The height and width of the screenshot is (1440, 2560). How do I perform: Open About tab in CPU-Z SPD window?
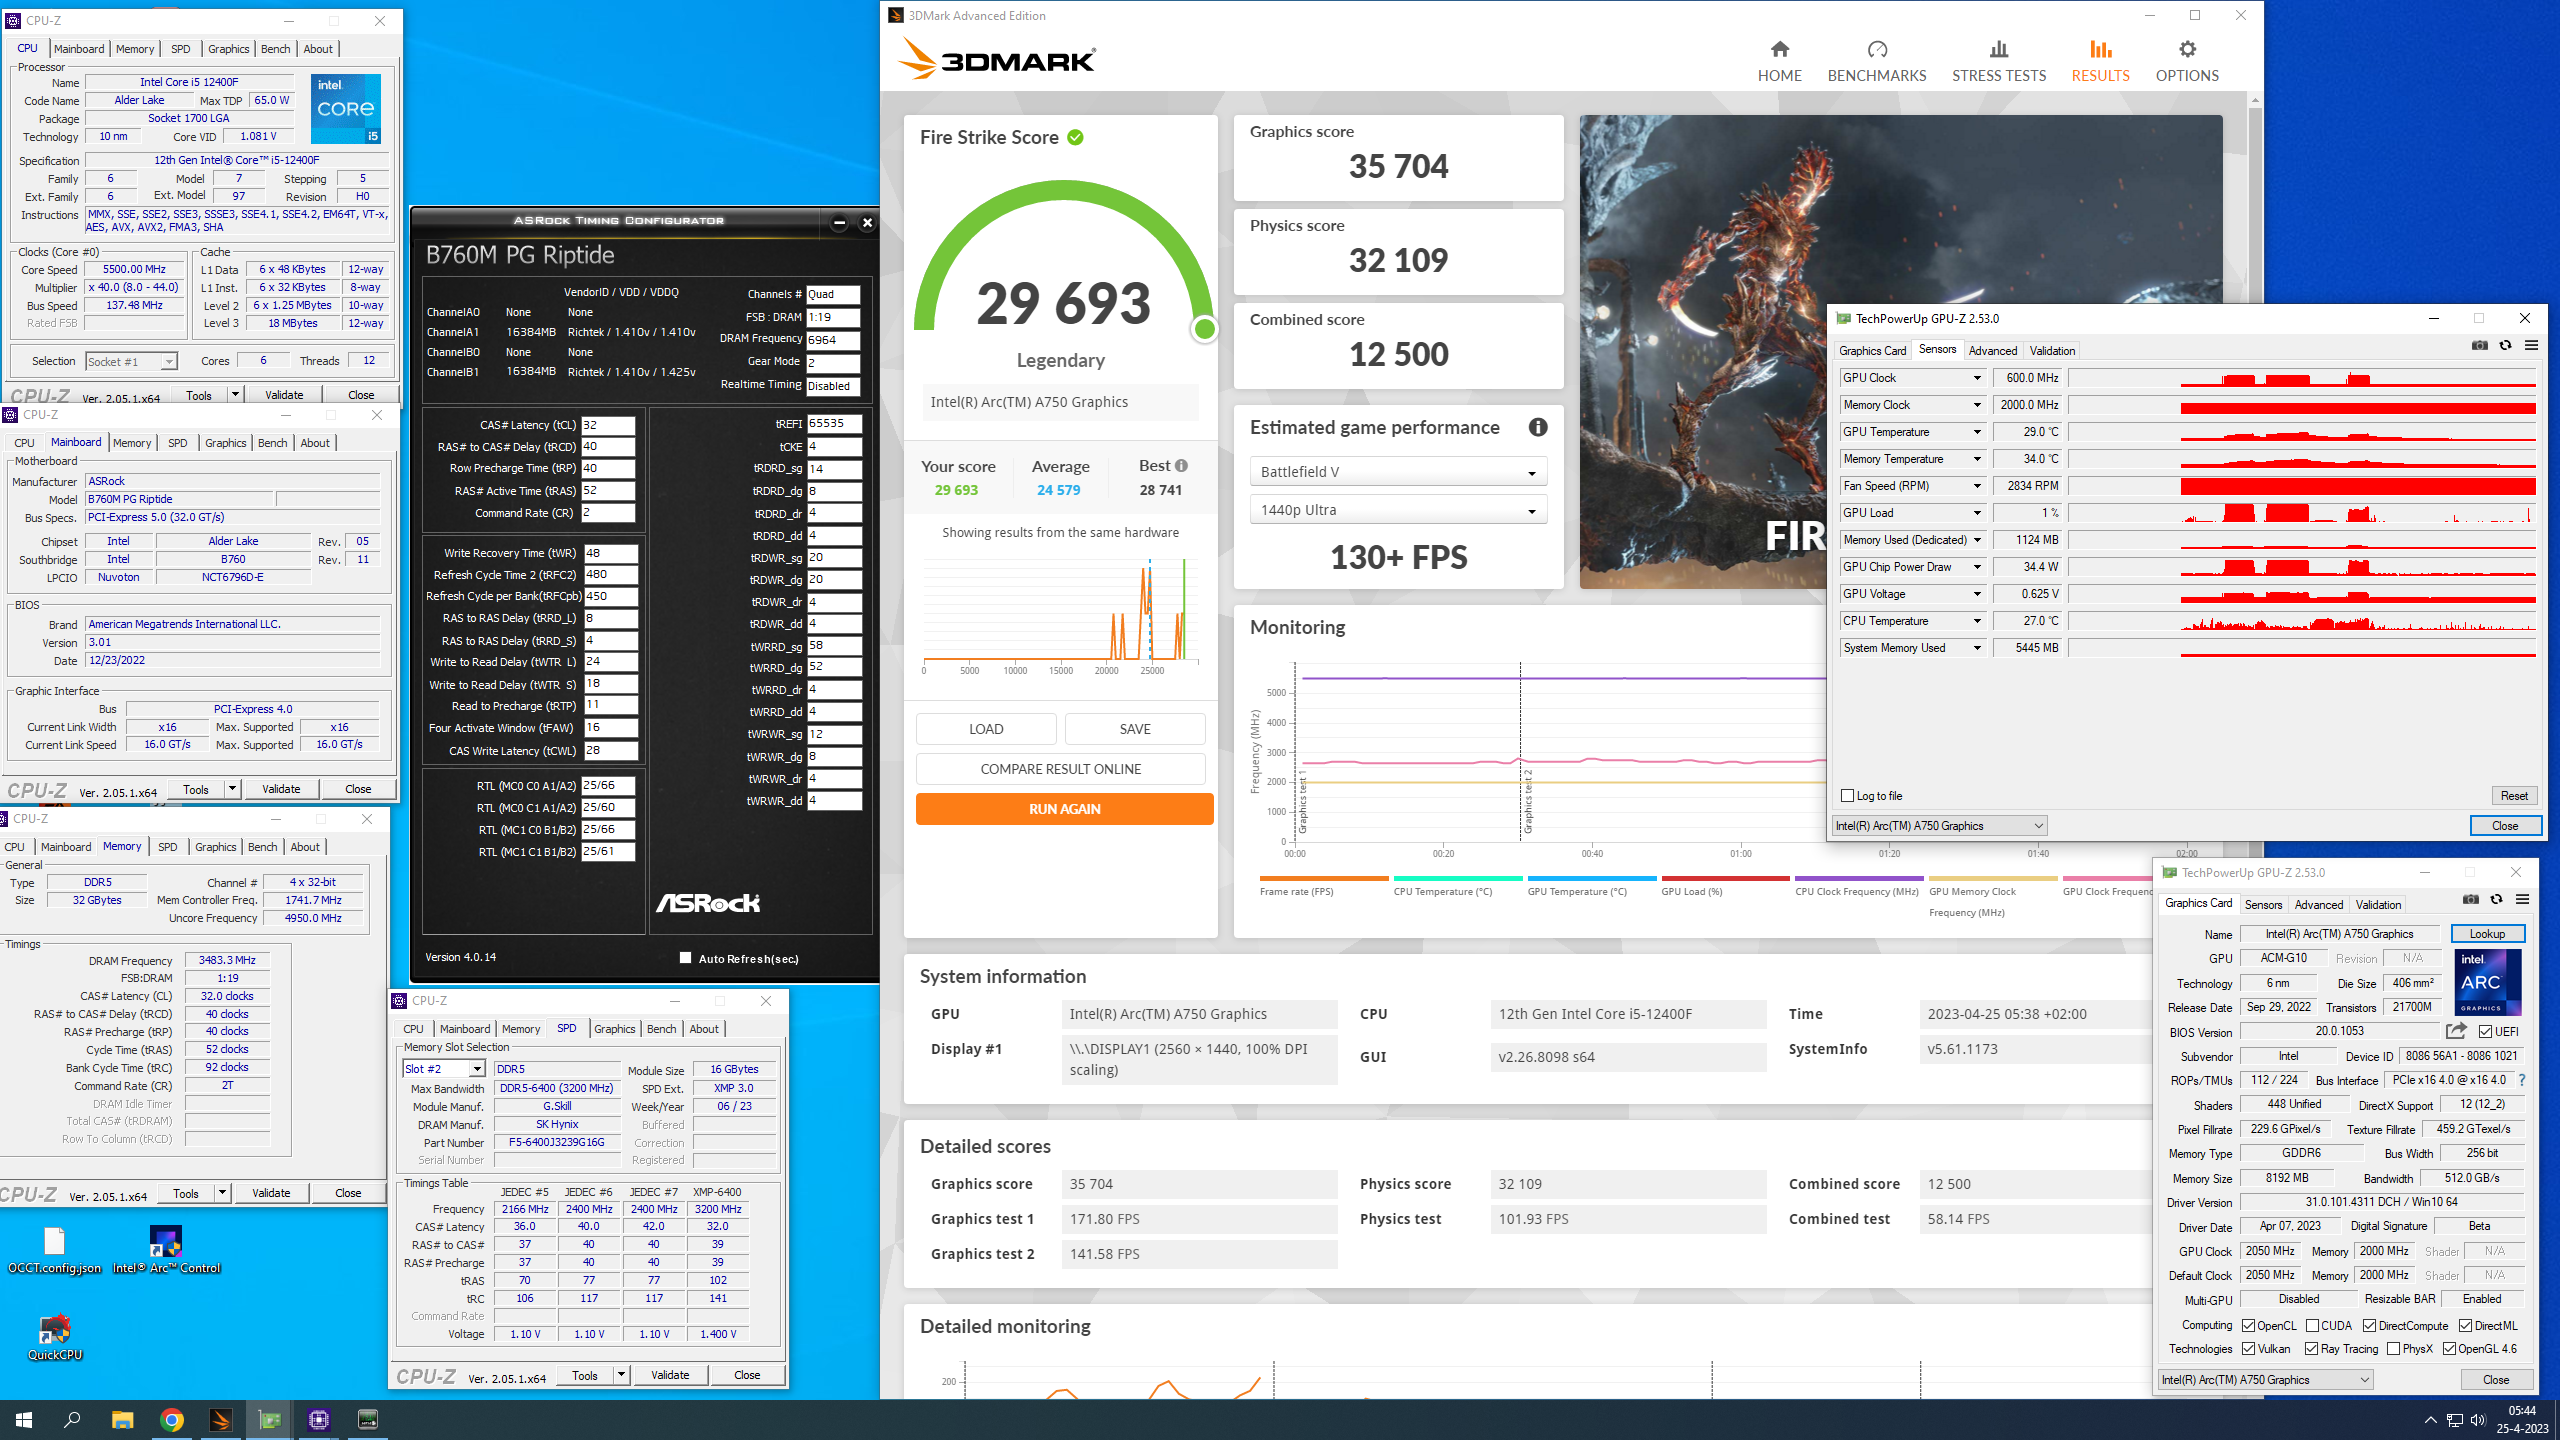point(703,1029)
